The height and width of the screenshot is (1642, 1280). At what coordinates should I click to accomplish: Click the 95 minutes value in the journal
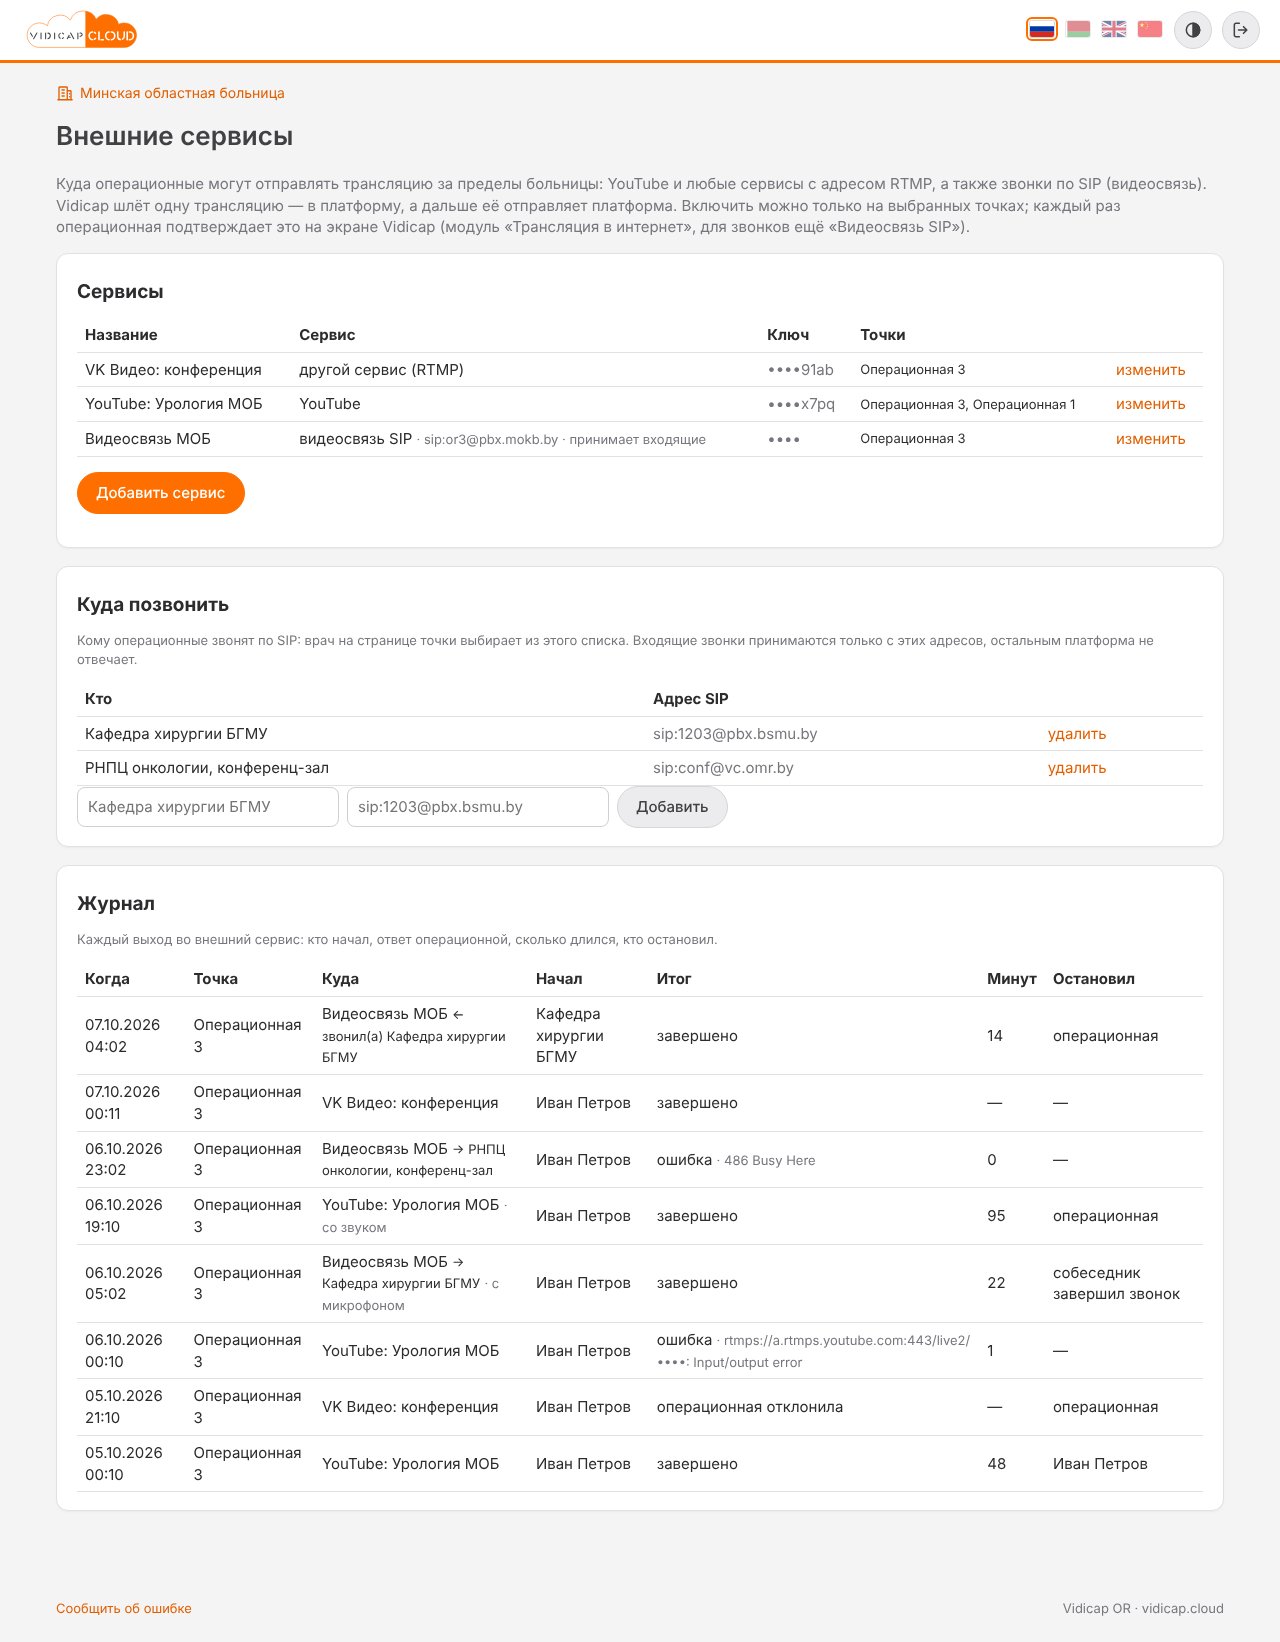996,1216
